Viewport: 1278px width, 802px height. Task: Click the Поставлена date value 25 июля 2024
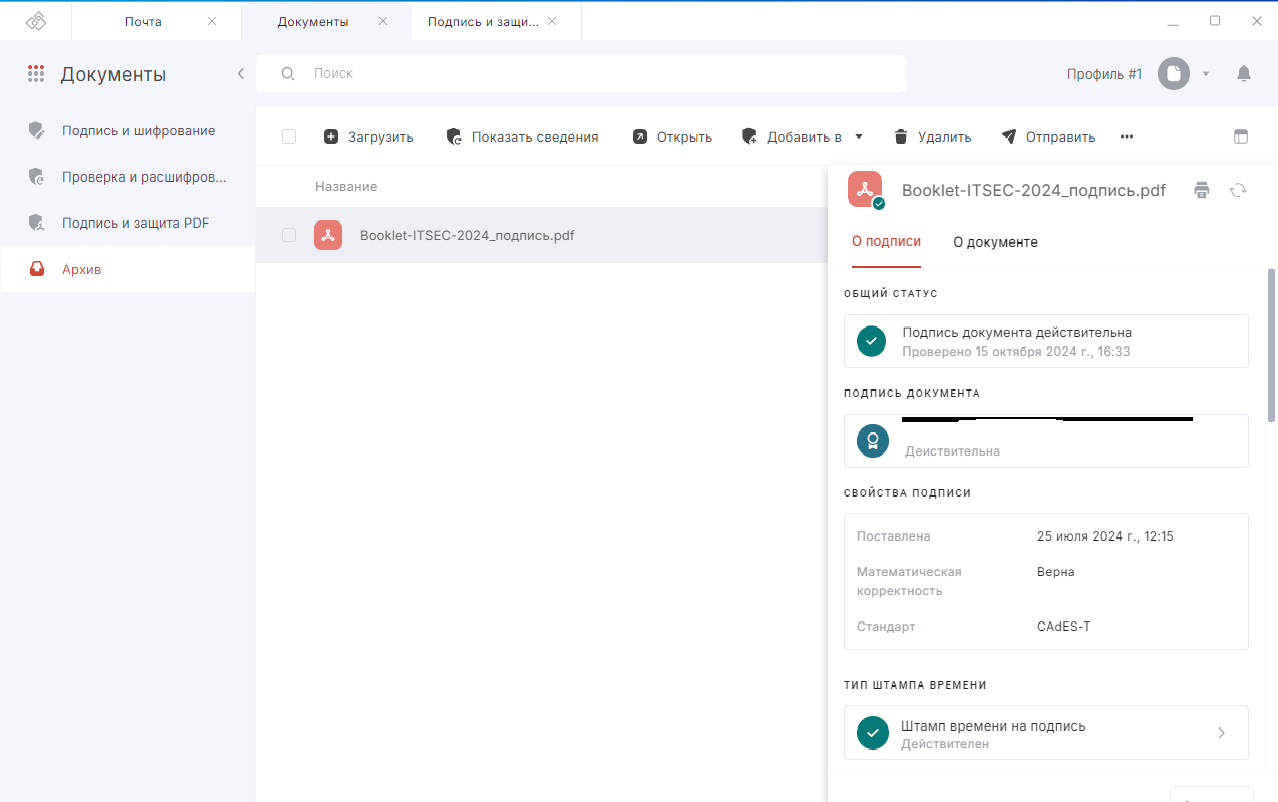click(1105, 537)
